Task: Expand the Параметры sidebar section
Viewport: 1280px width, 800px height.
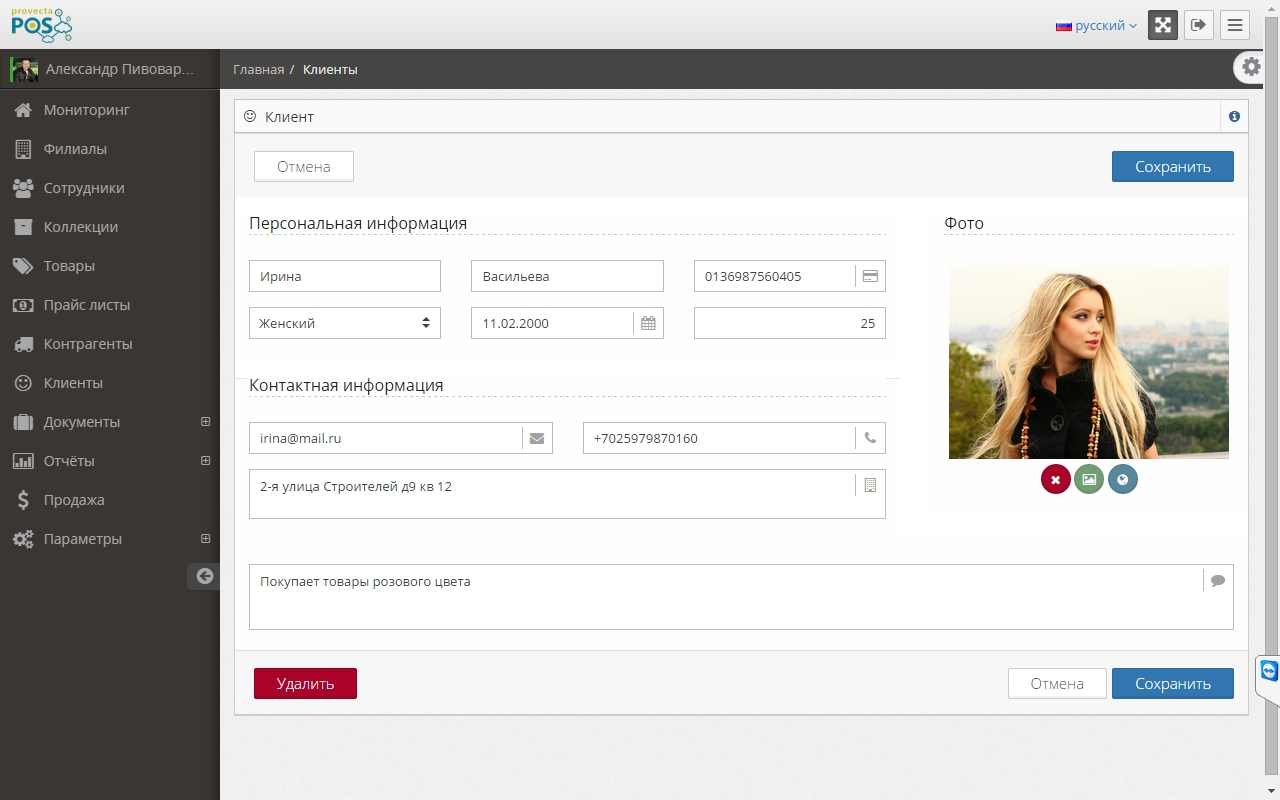Action: pyautogui.click(x=206, y=539)
